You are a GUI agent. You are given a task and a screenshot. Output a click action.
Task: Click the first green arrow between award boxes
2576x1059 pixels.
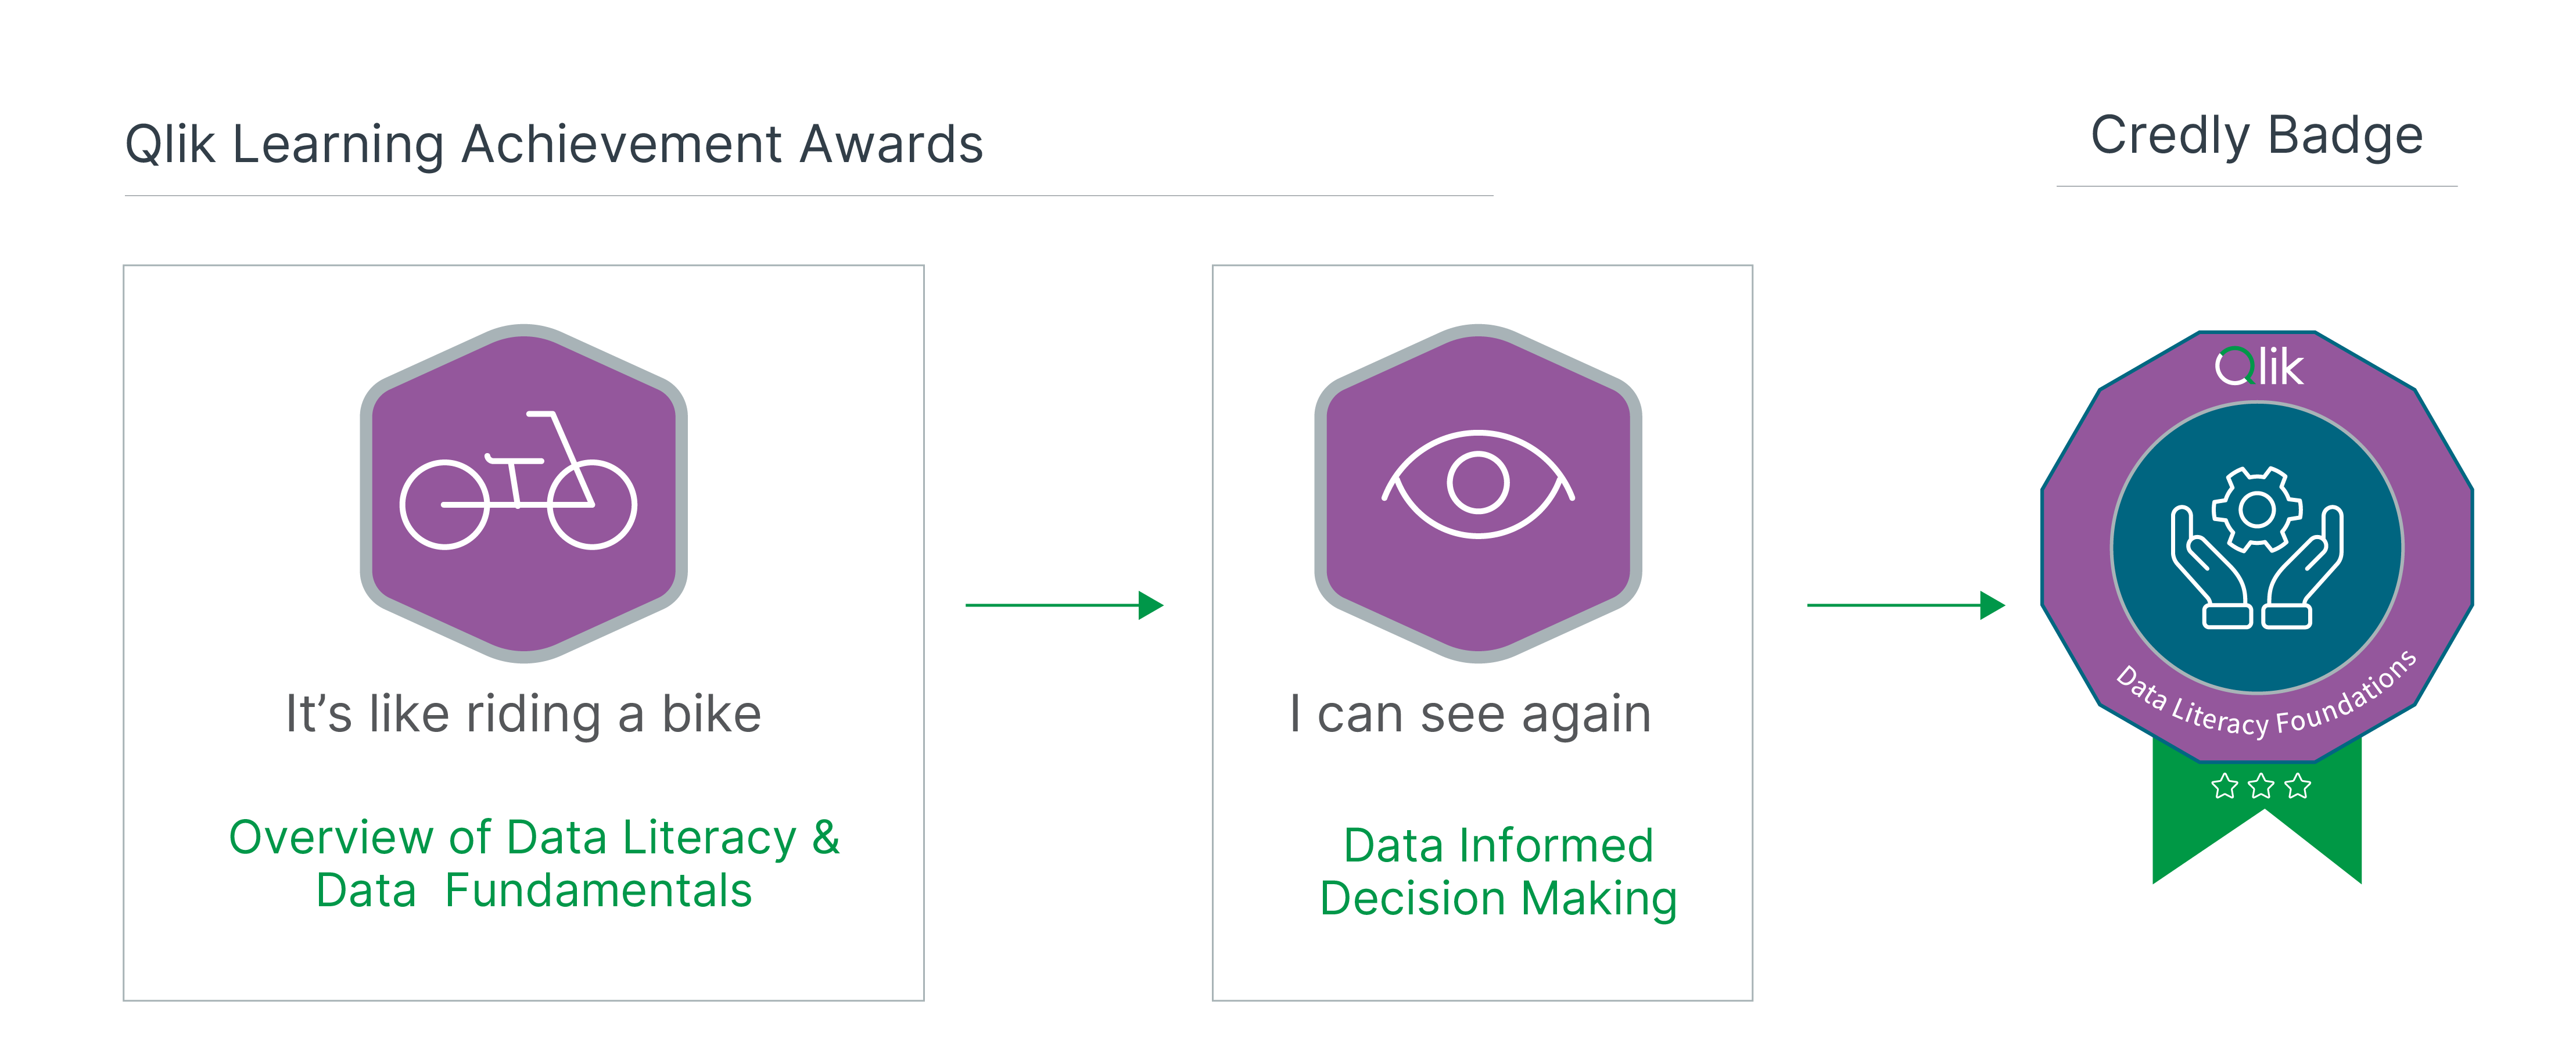point(1064,605)
